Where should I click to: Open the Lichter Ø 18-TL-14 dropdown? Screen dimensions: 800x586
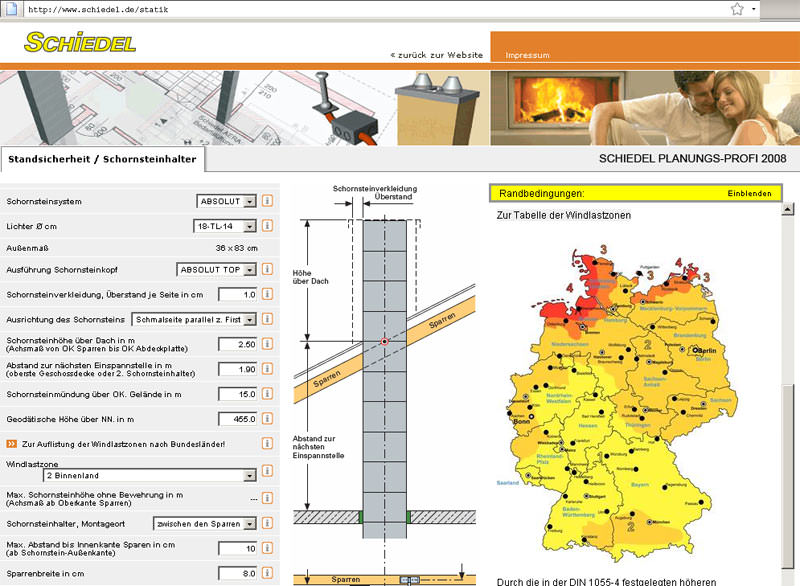pos(224,226)
